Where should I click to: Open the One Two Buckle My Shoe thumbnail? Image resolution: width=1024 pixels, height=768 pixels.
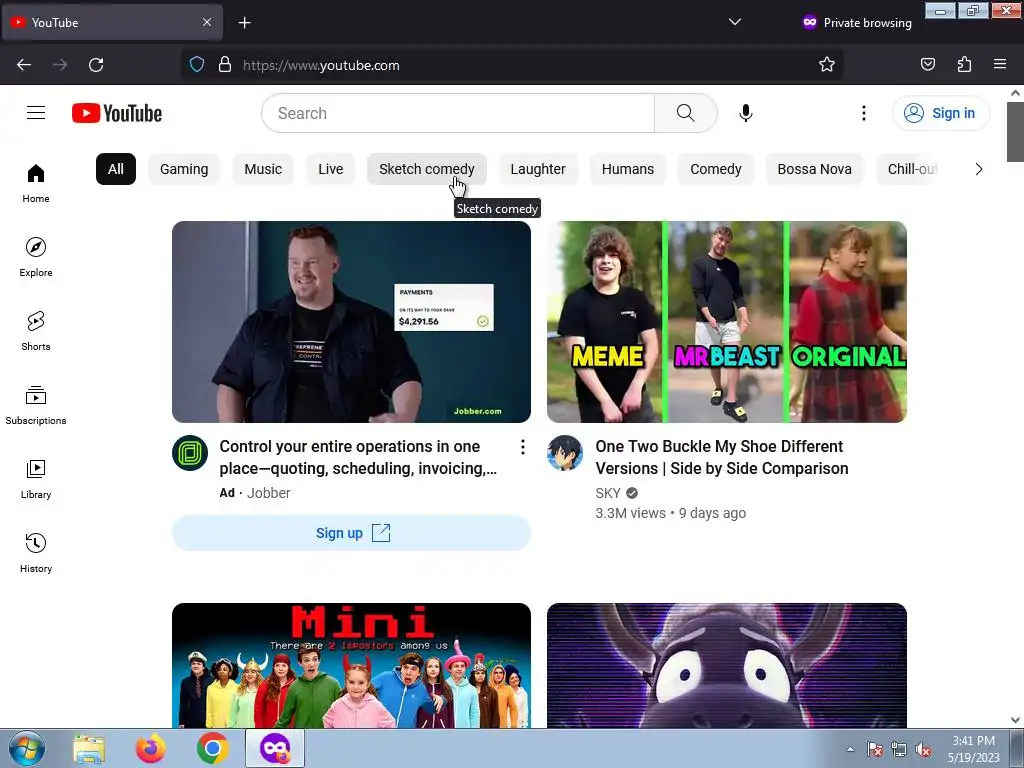tap(727, 322)
